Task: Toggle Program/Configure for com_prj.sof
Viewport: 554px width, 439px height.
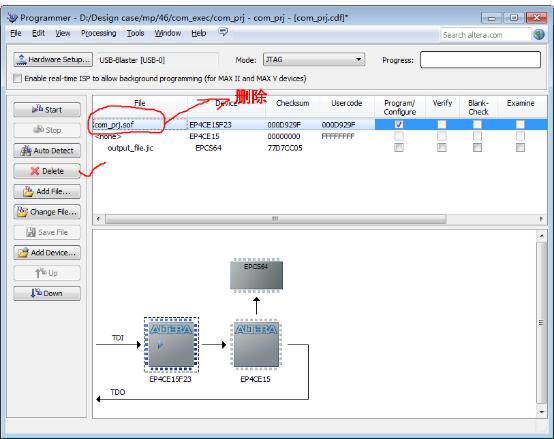Action: tap(399, 124)
